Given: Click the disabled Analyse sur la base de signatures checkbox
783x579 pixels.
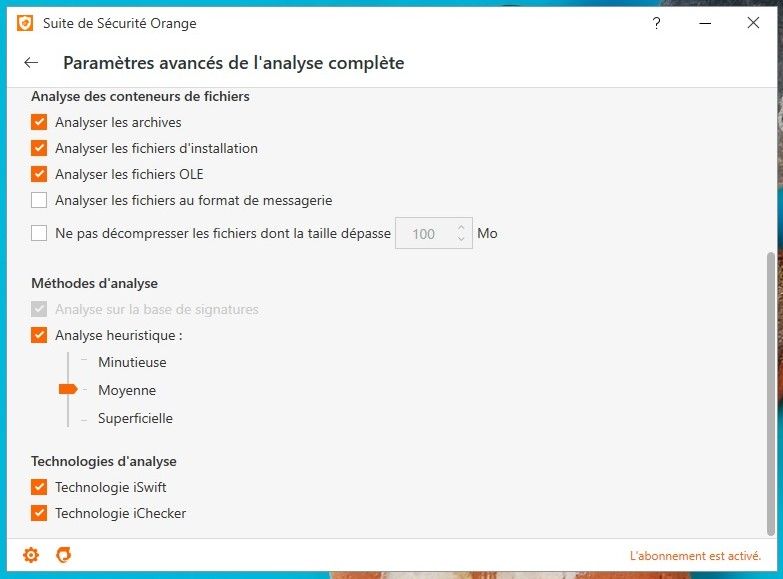Looking at the screenshot, I should (x=39, y=309).
